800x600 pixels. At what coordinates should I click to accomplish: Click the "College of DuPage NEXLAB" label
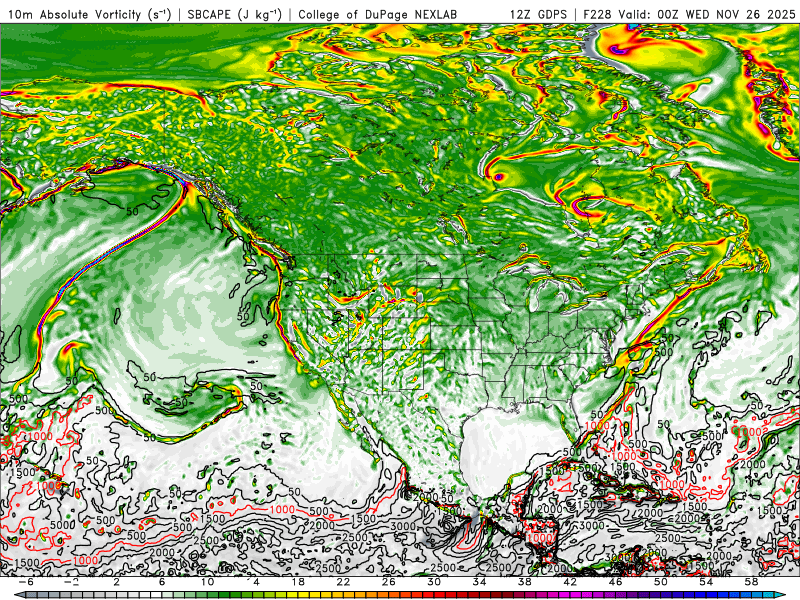pyautogui.click(x=378, y=15)
